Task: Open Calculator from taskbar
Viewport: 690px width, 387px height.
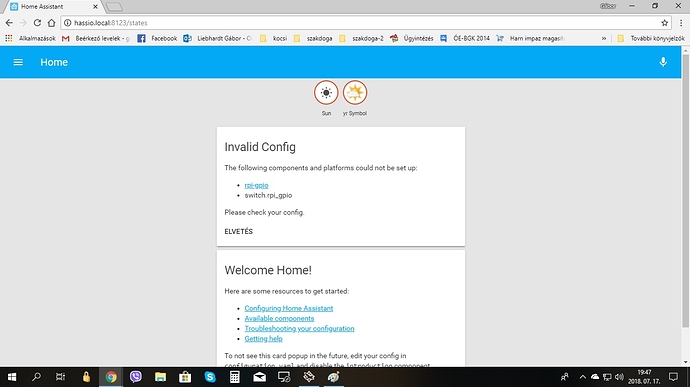Action: tap(235, 377)
